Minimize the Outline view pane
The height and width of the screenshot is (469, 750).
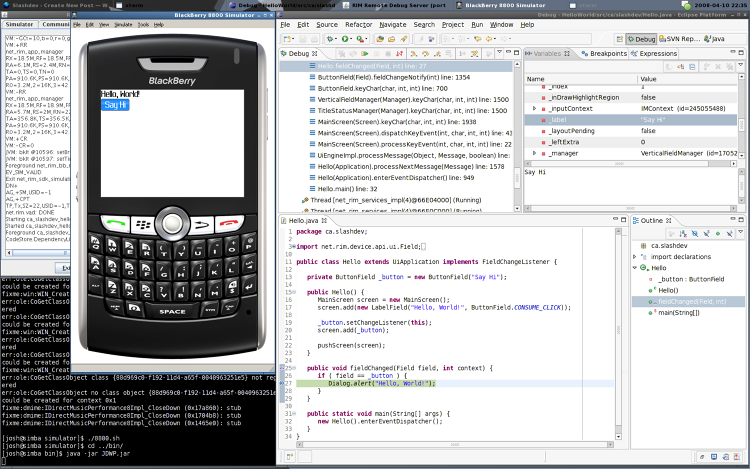point(733,219)
